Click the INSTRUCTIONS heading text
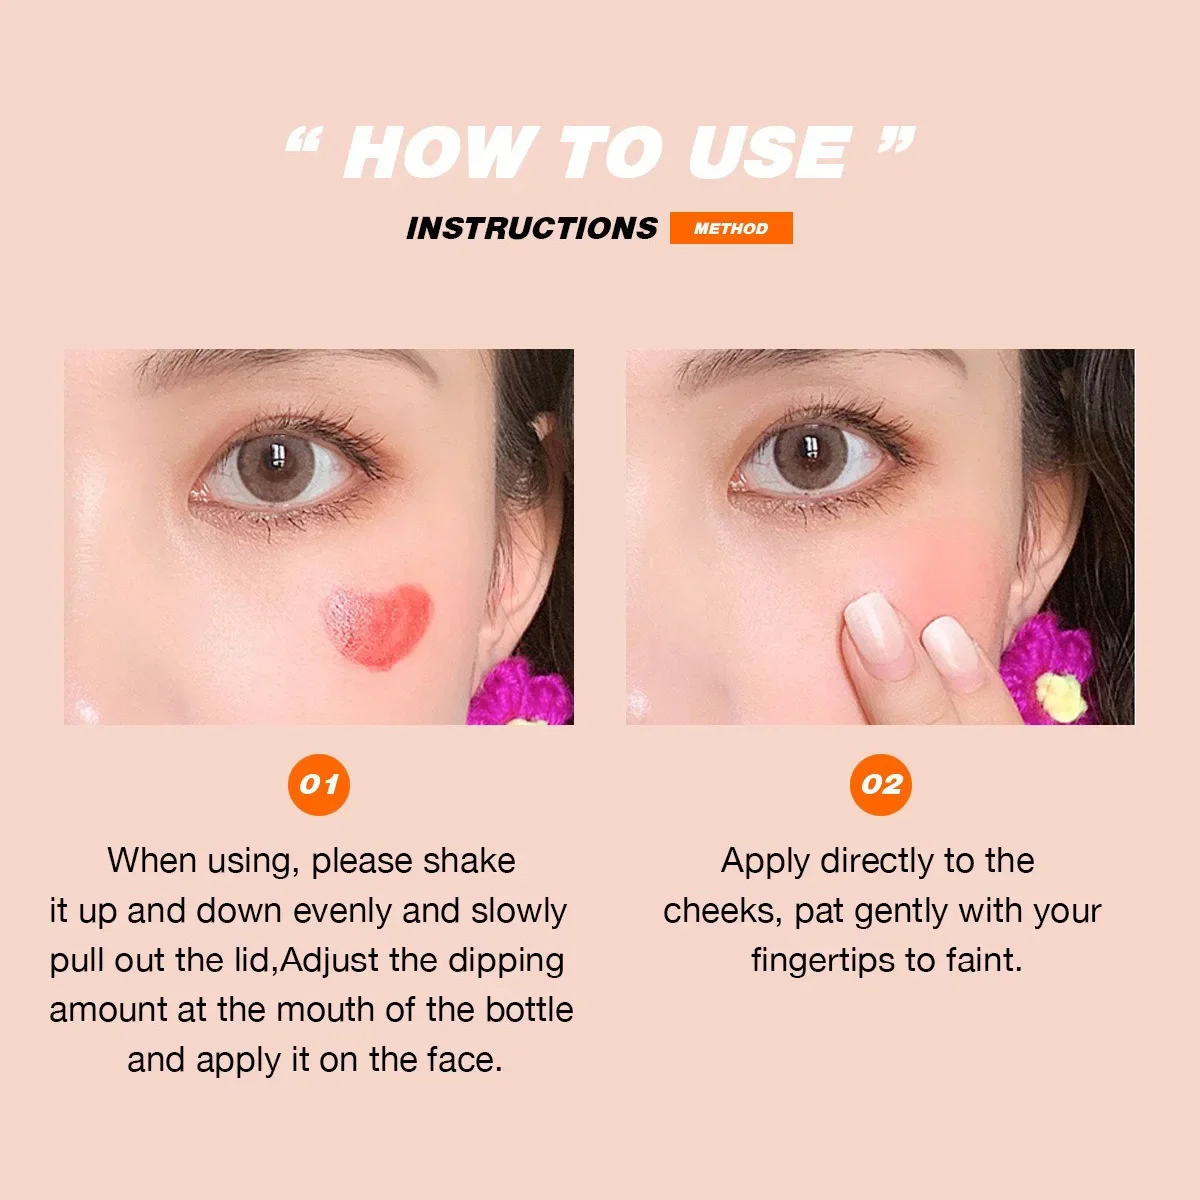Viewport: 1200px width, 1200px height. pos(532,228)
